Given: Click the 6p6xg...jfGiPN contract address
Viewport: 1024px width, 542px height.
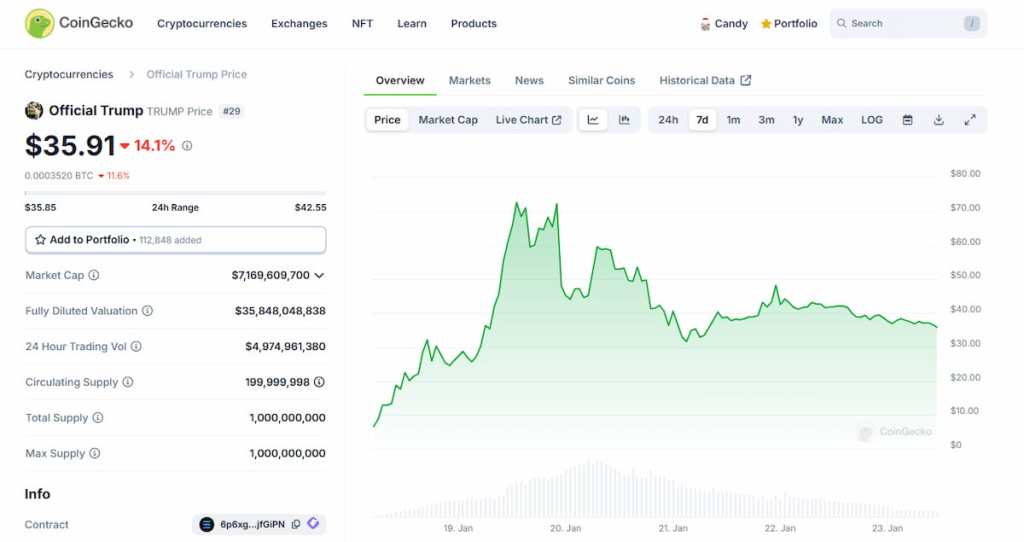Looking at the screenshot, I should [x=252, y=524].
